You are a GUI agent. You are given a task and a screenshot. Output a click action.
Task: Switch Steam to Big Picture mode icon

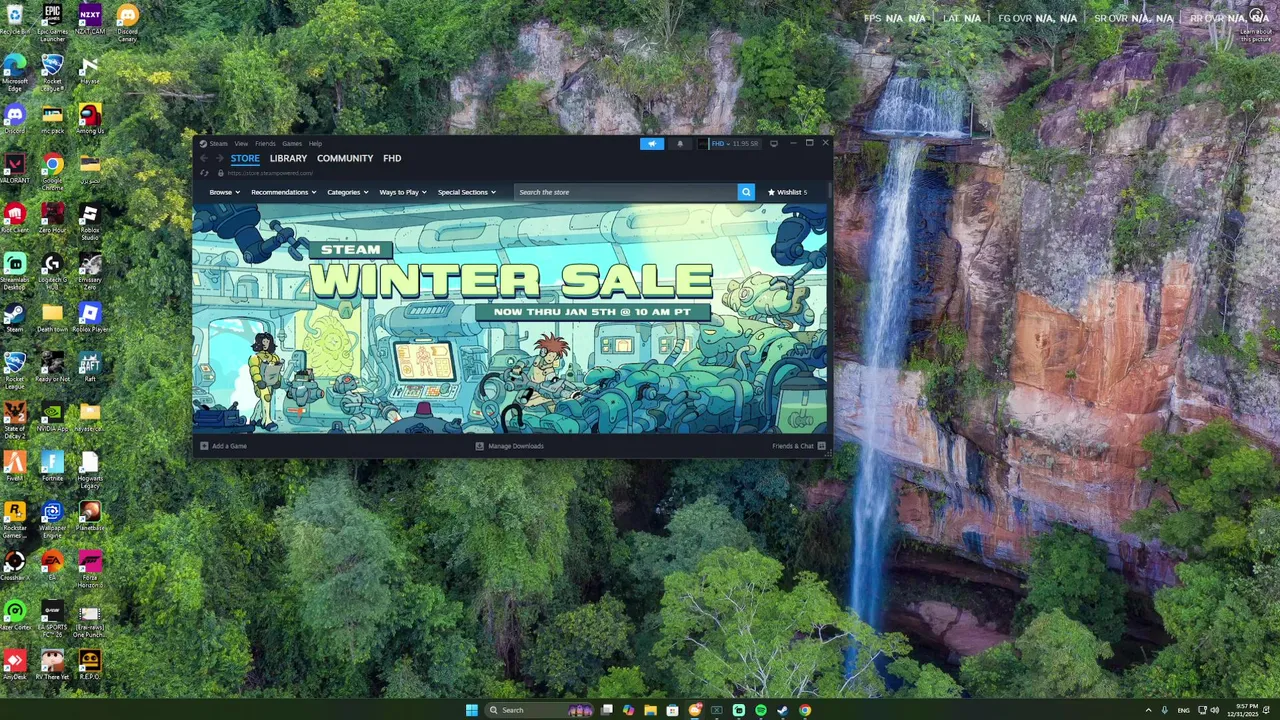(773, 144)
